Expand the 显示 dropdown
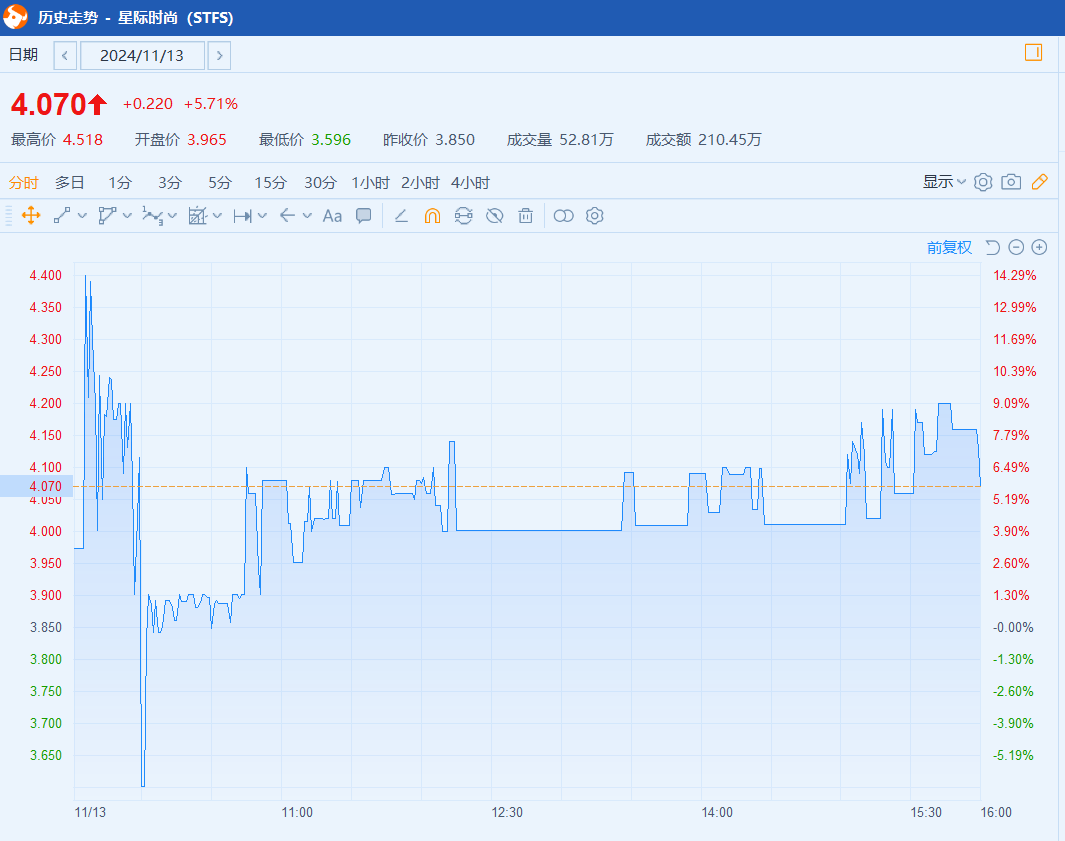 coord(944,182)
